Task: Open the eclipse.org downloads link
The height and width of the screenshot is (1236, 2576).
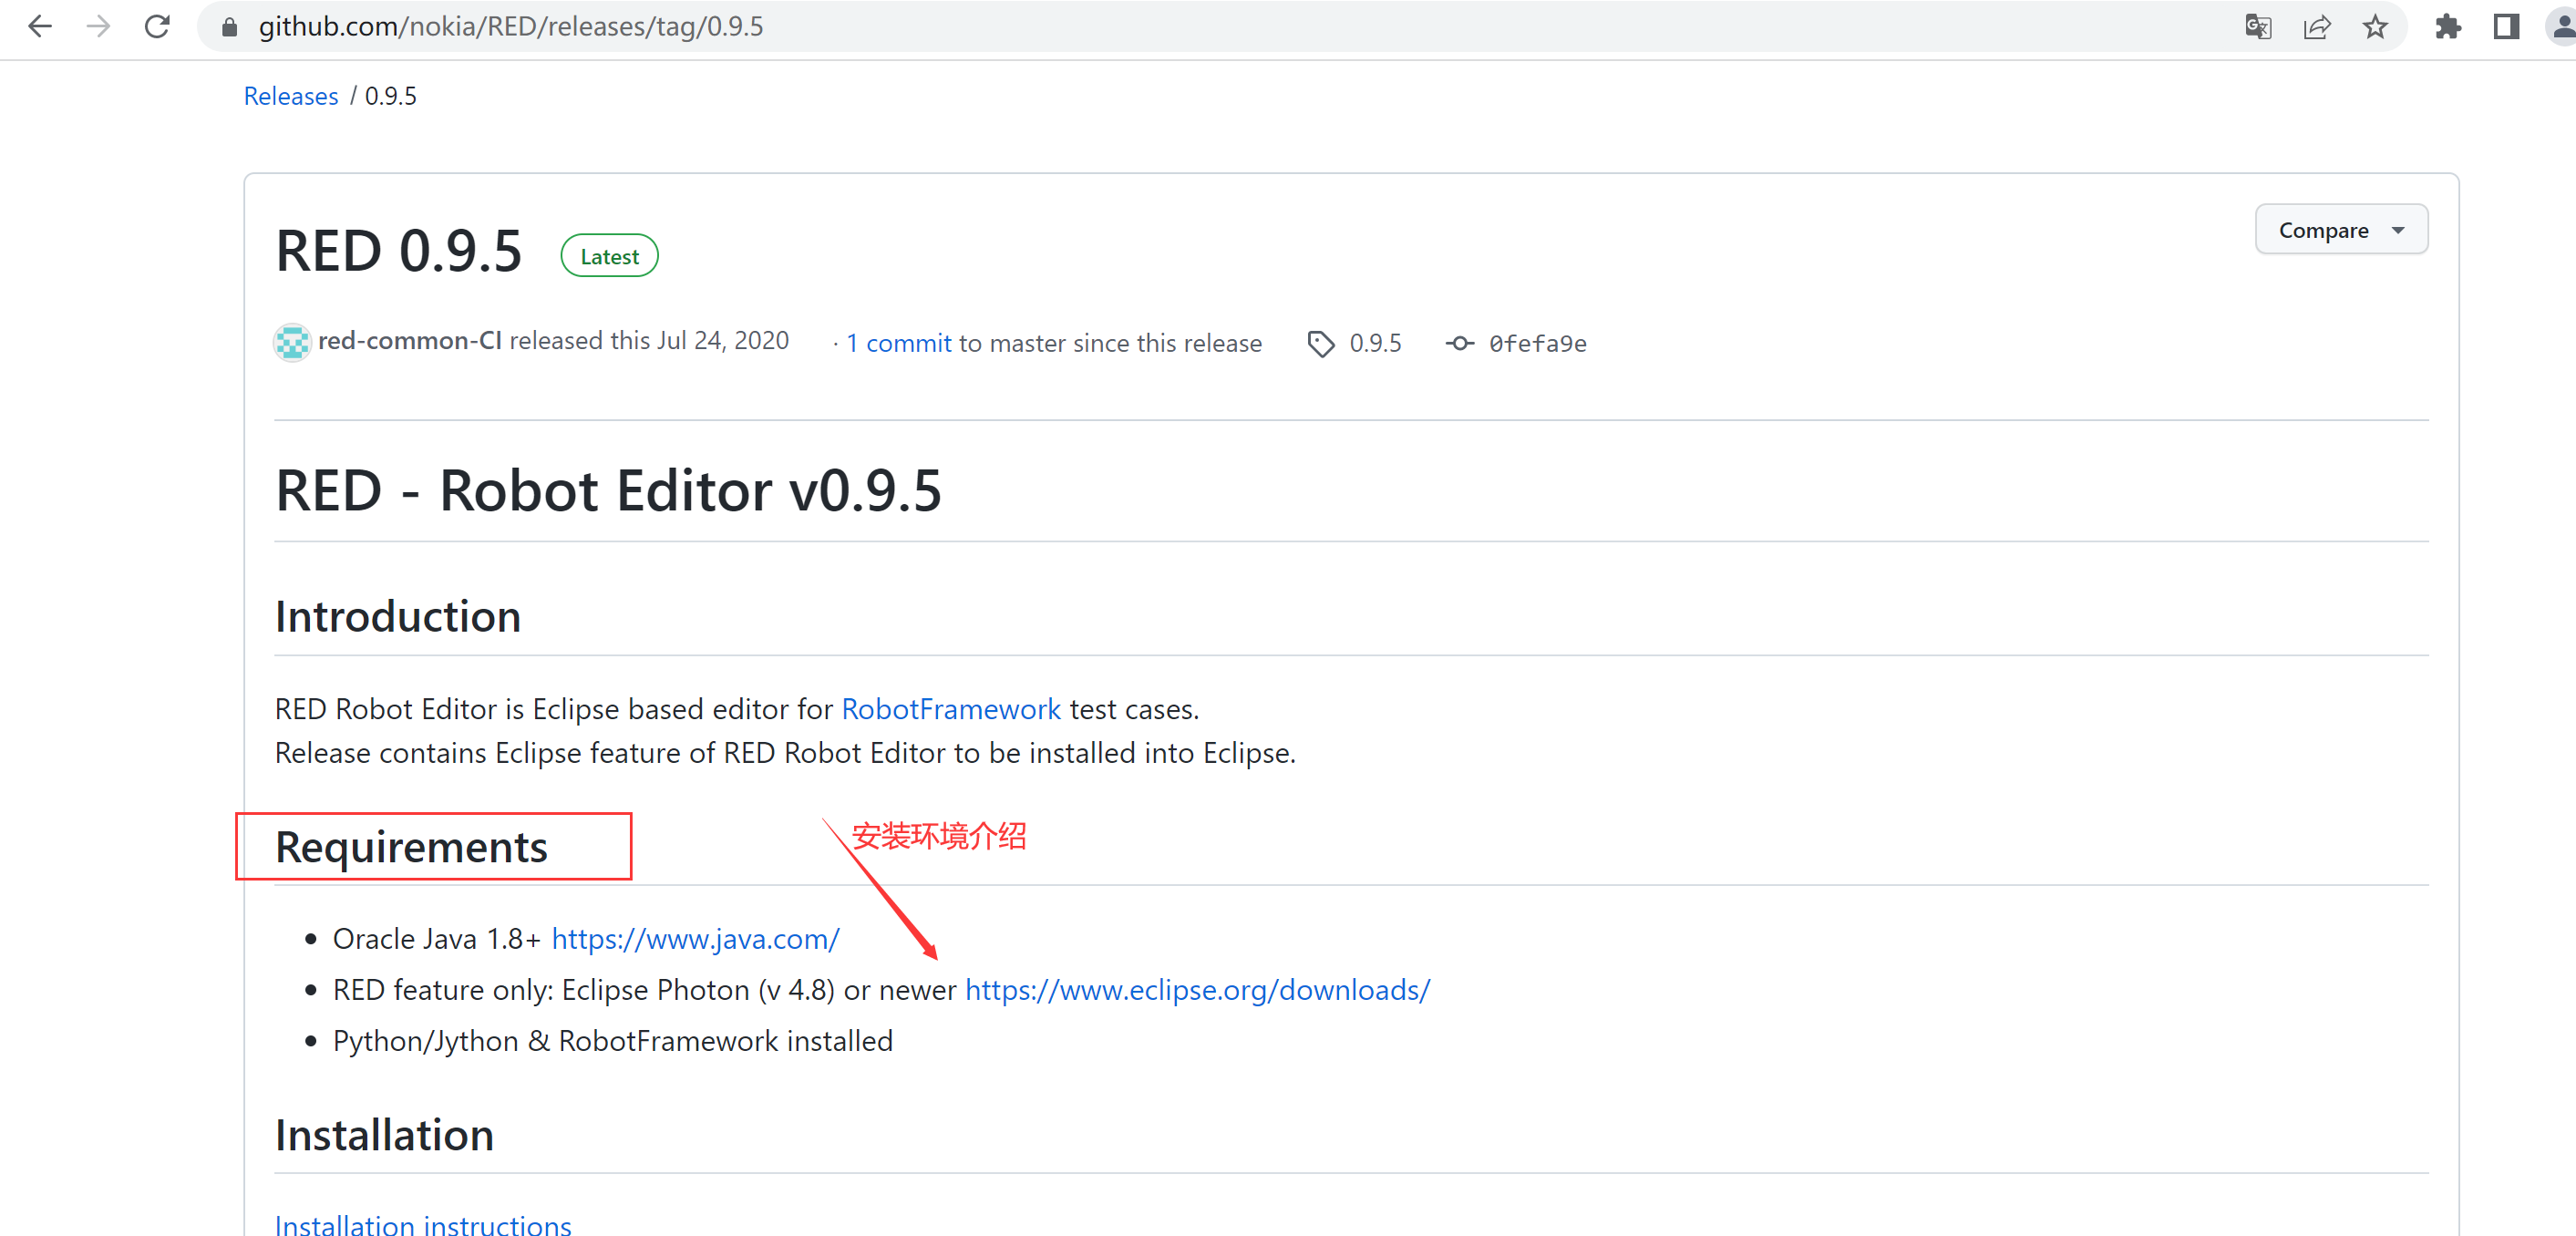Action: pos(1197,990)
